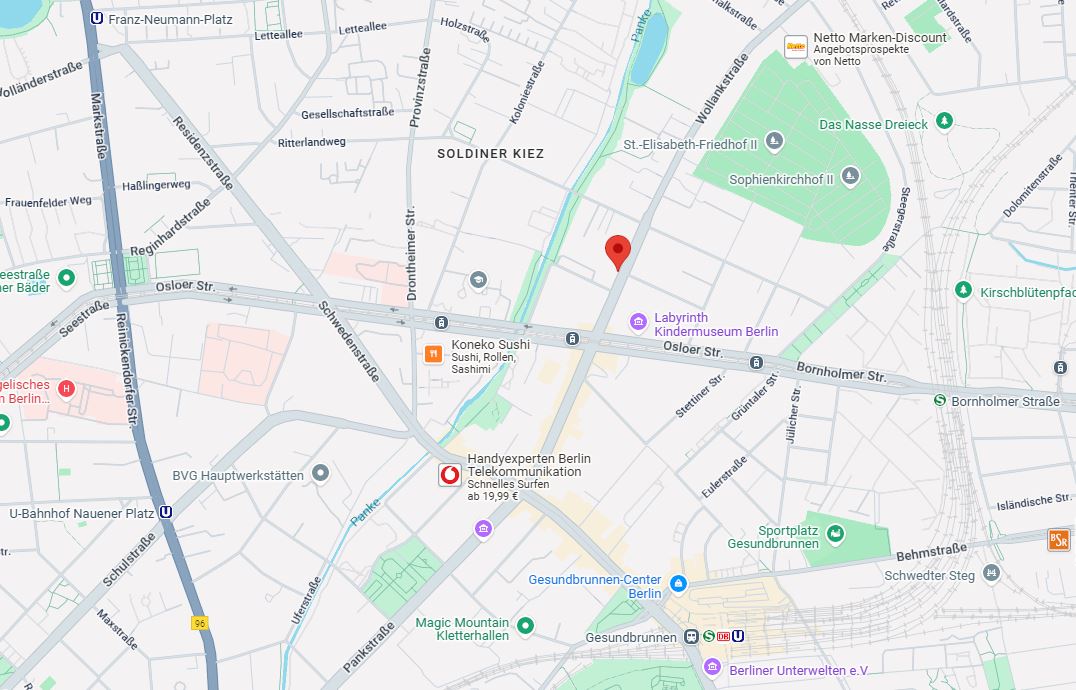Click the red location pin marker

coord(618,252)
